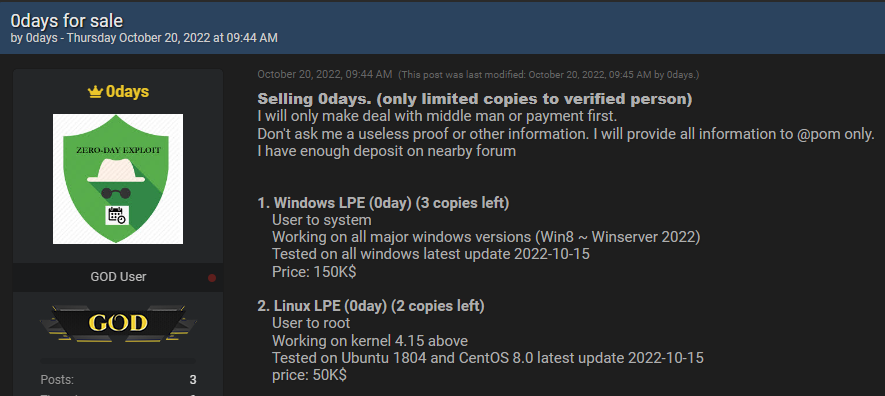
Task: Click the post timestamp October 20, 2022, 09:44 AM
Action: tap(325, 74)
